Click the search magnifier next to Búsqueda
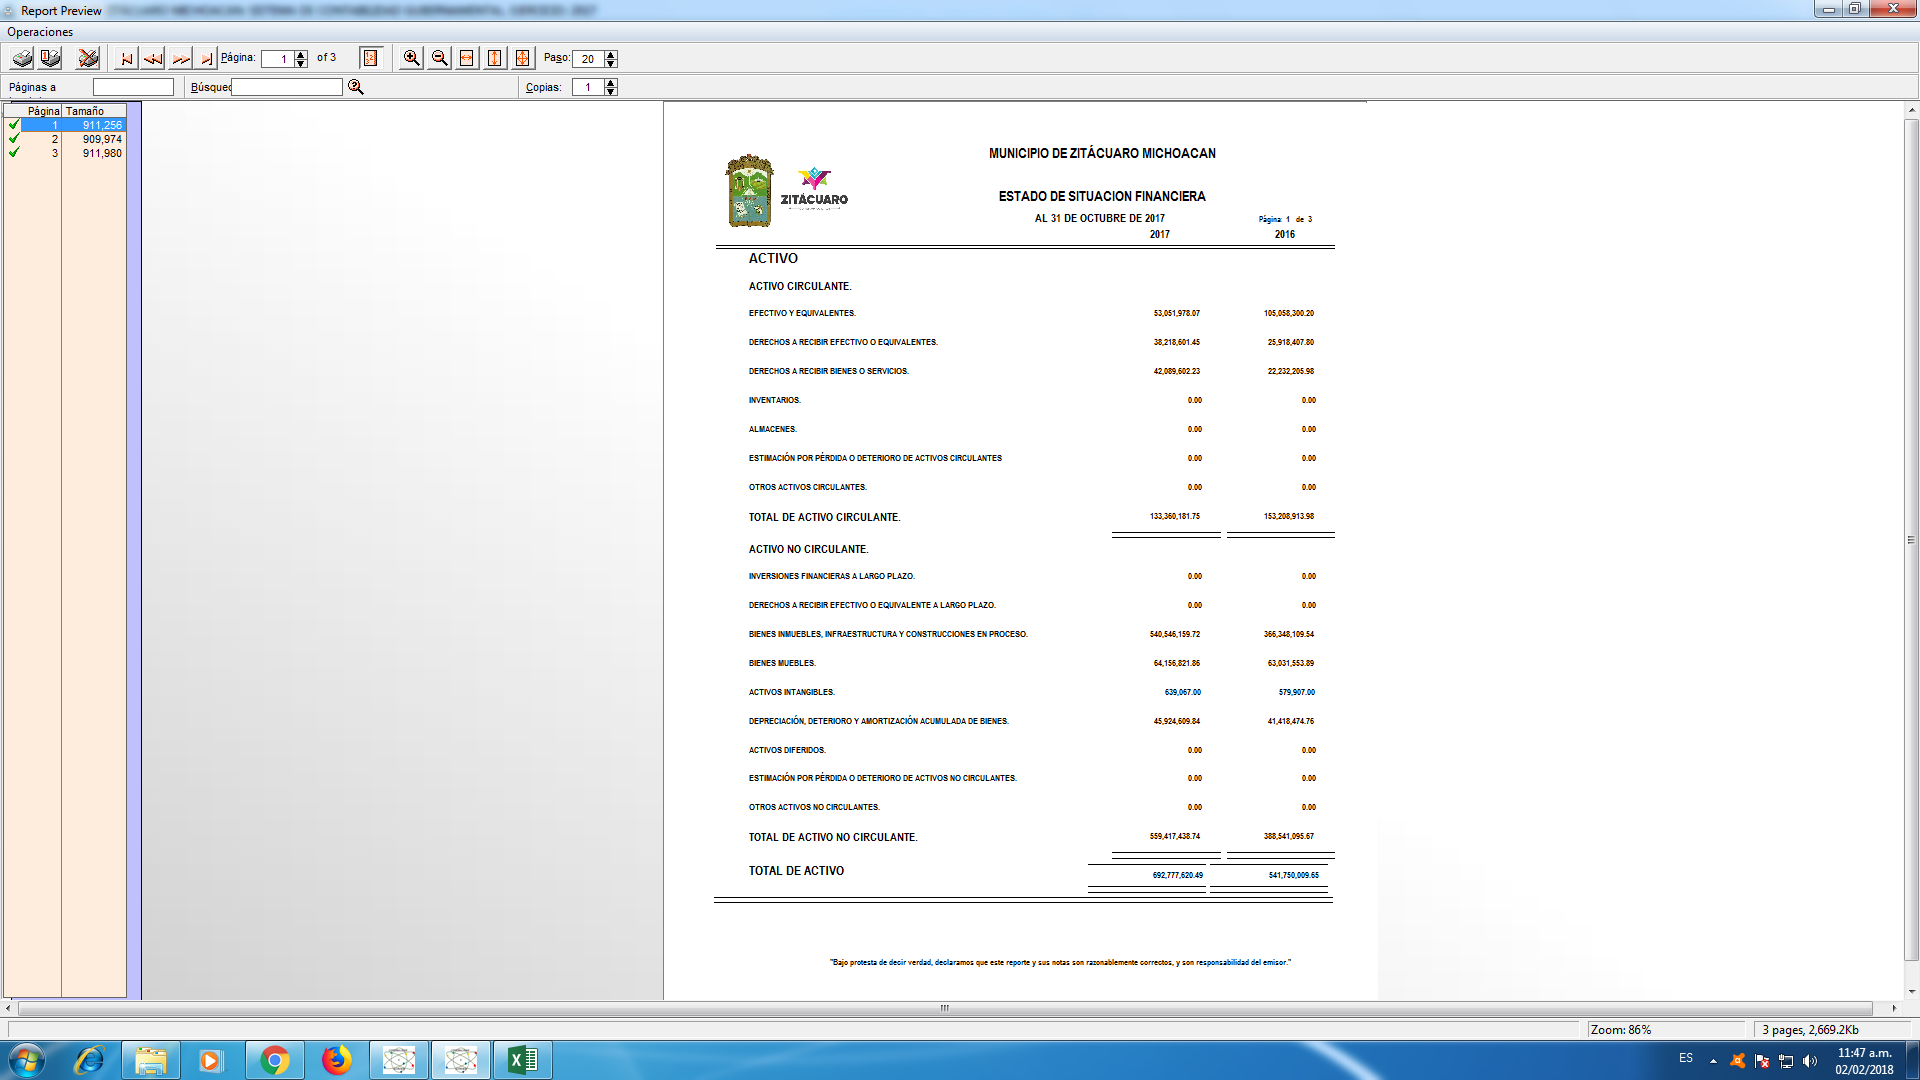This screenshot has width=1920, height=1080. coord(356,87)
